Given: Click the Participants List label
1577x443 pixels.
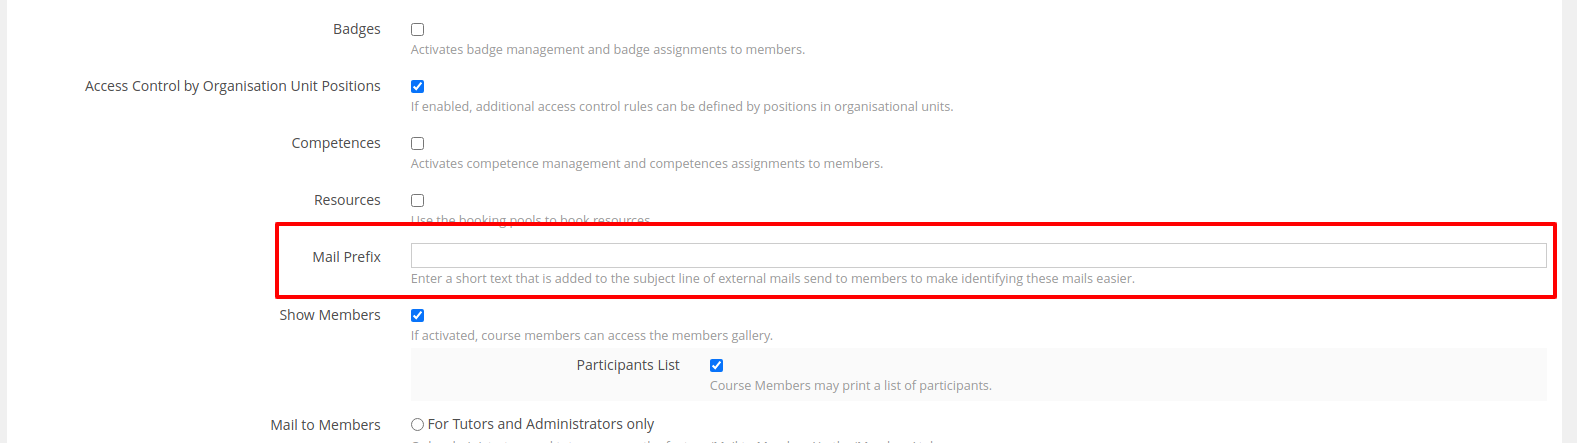Looking at the screenshot, I should coord(628,365).
